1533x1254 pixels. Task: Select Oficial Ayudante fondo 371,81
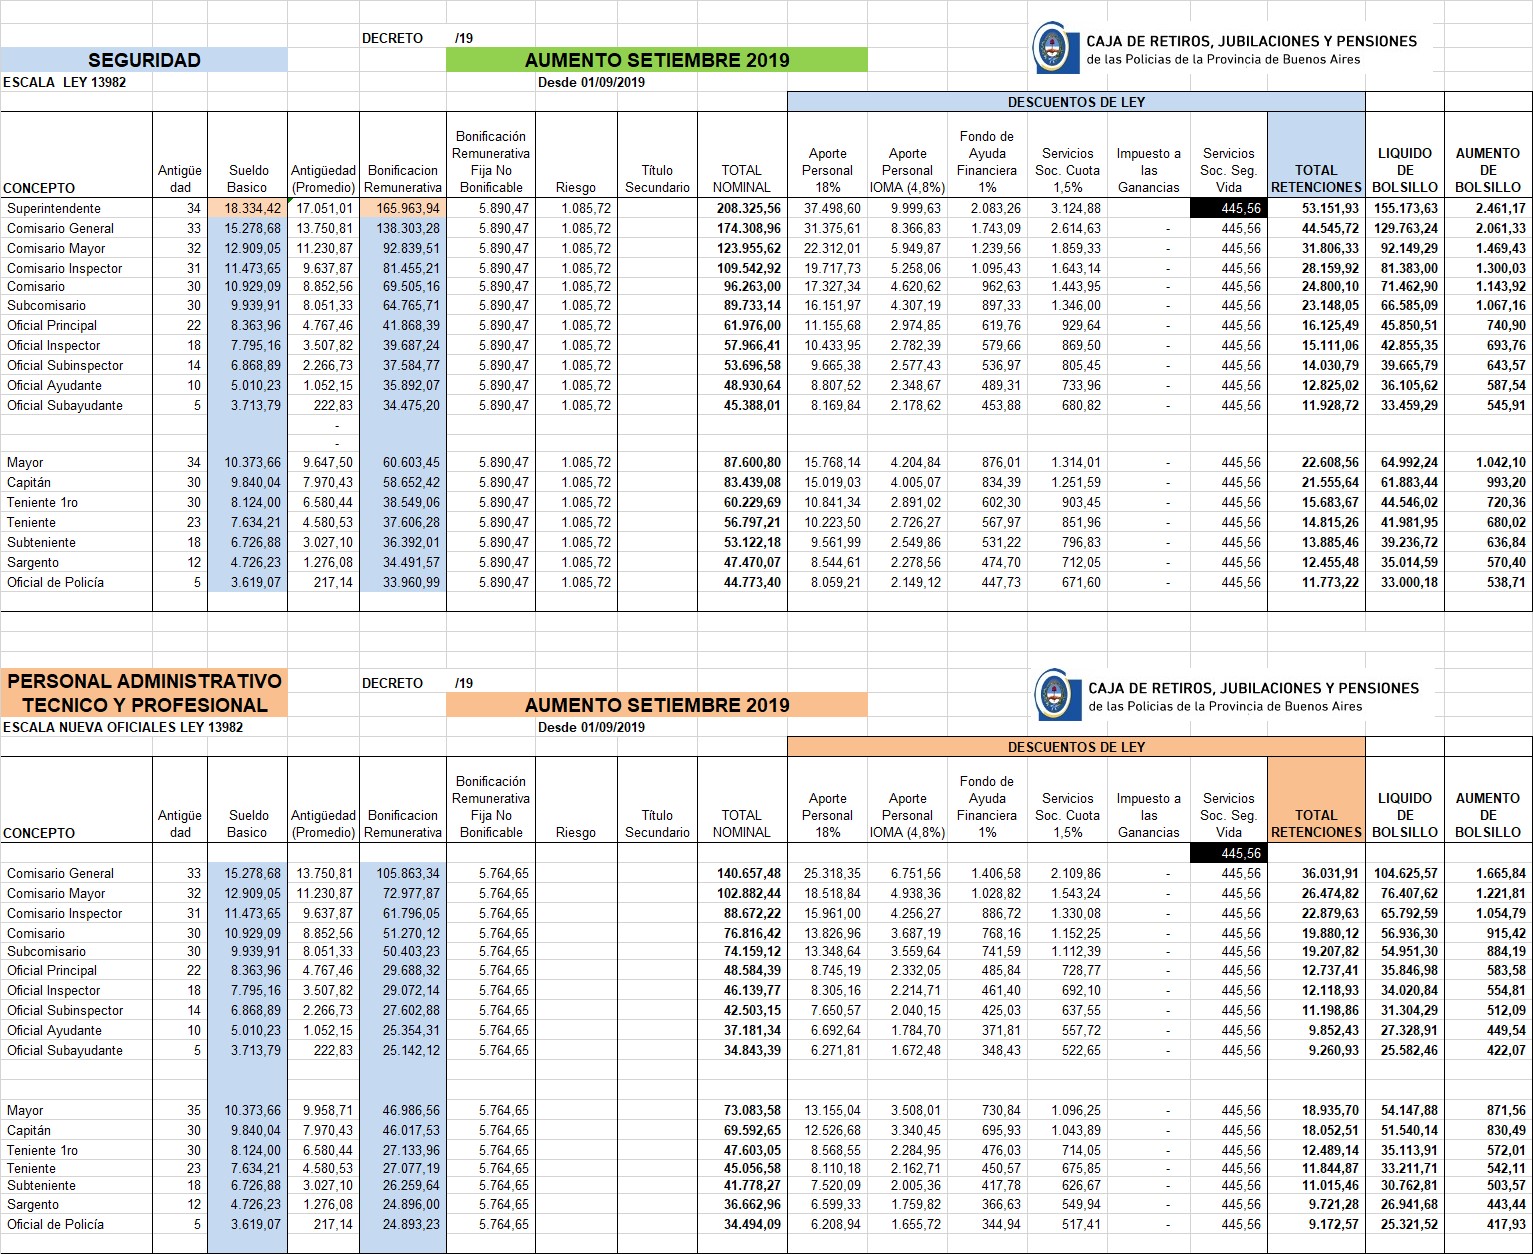tap(986, 1030)
